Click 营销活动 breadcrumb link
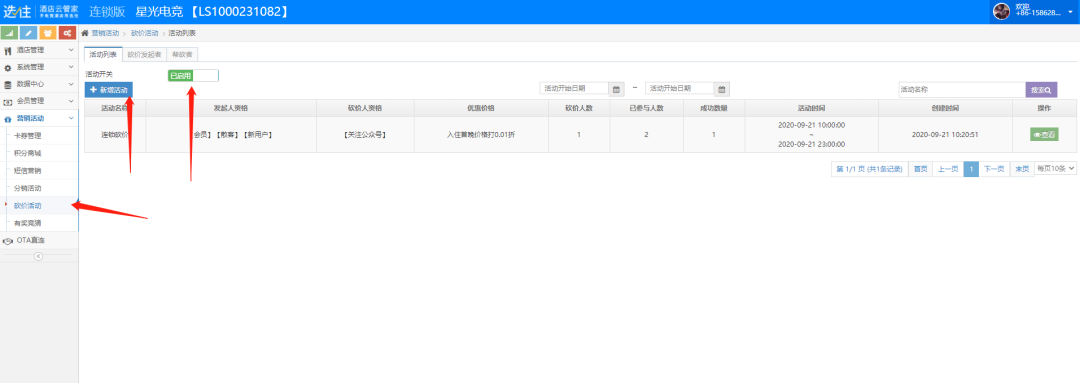The width and height of the screenshot is (1080, 383). click(105, 33)
